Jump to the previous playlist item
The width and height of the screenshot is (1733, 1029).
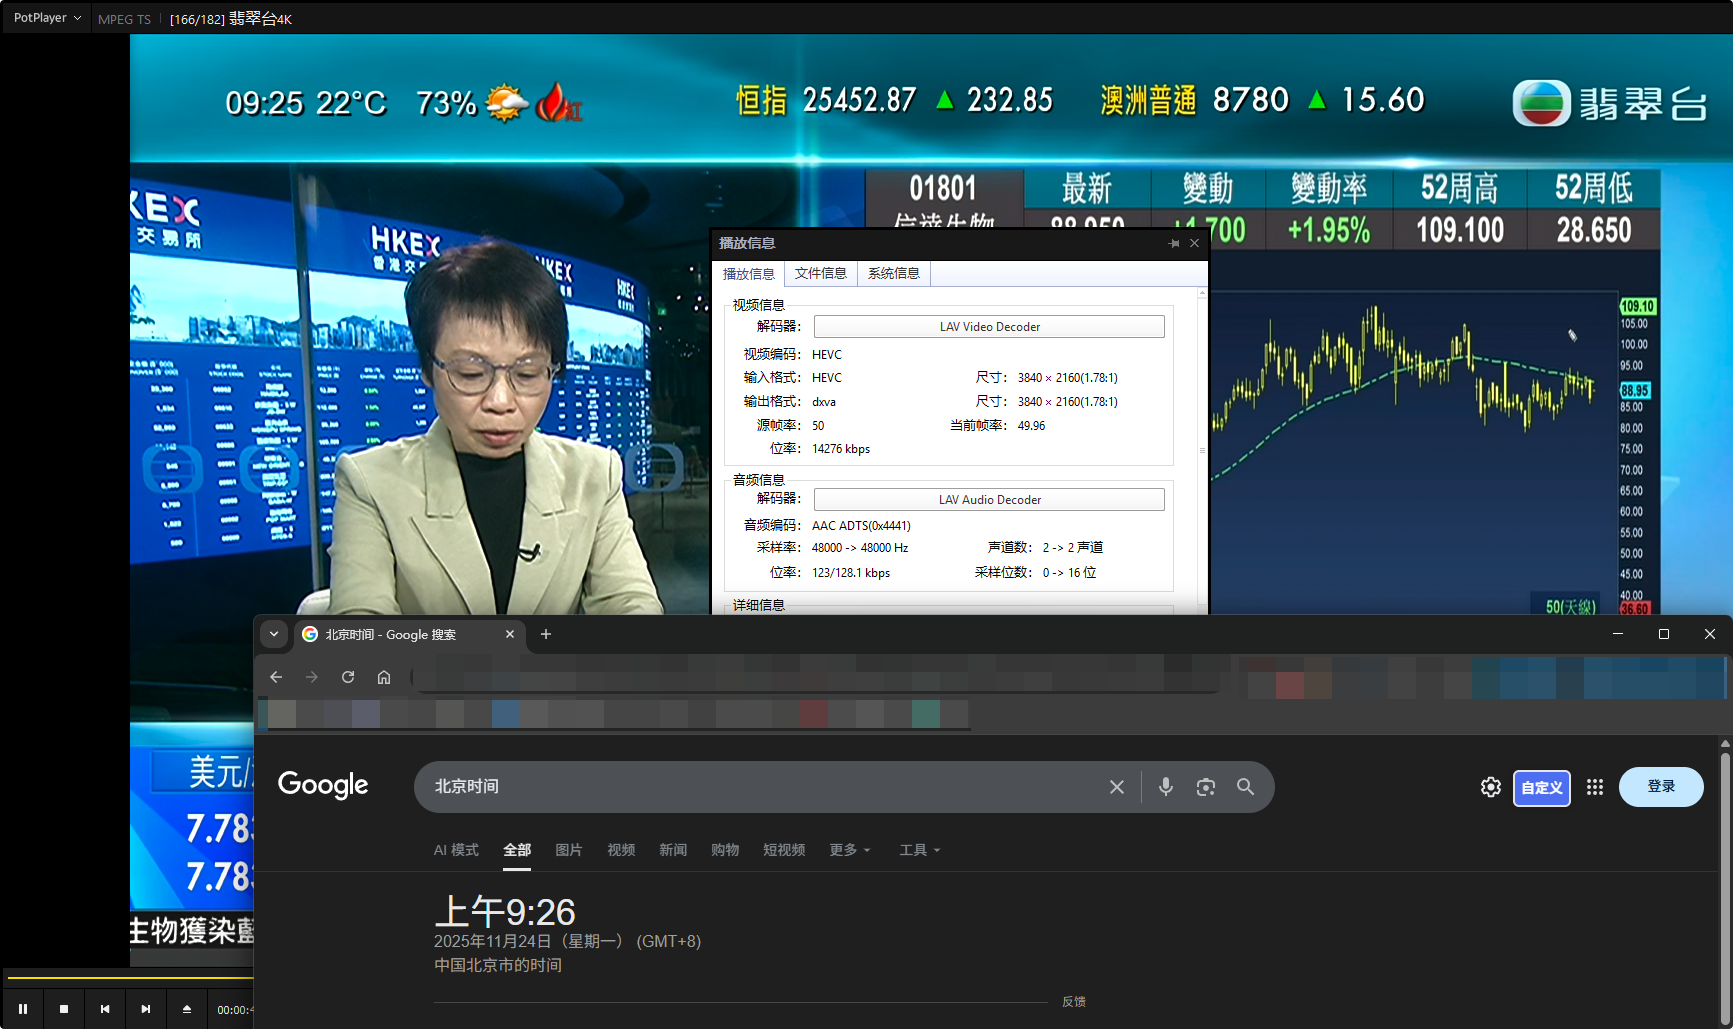coord(105,1009)
